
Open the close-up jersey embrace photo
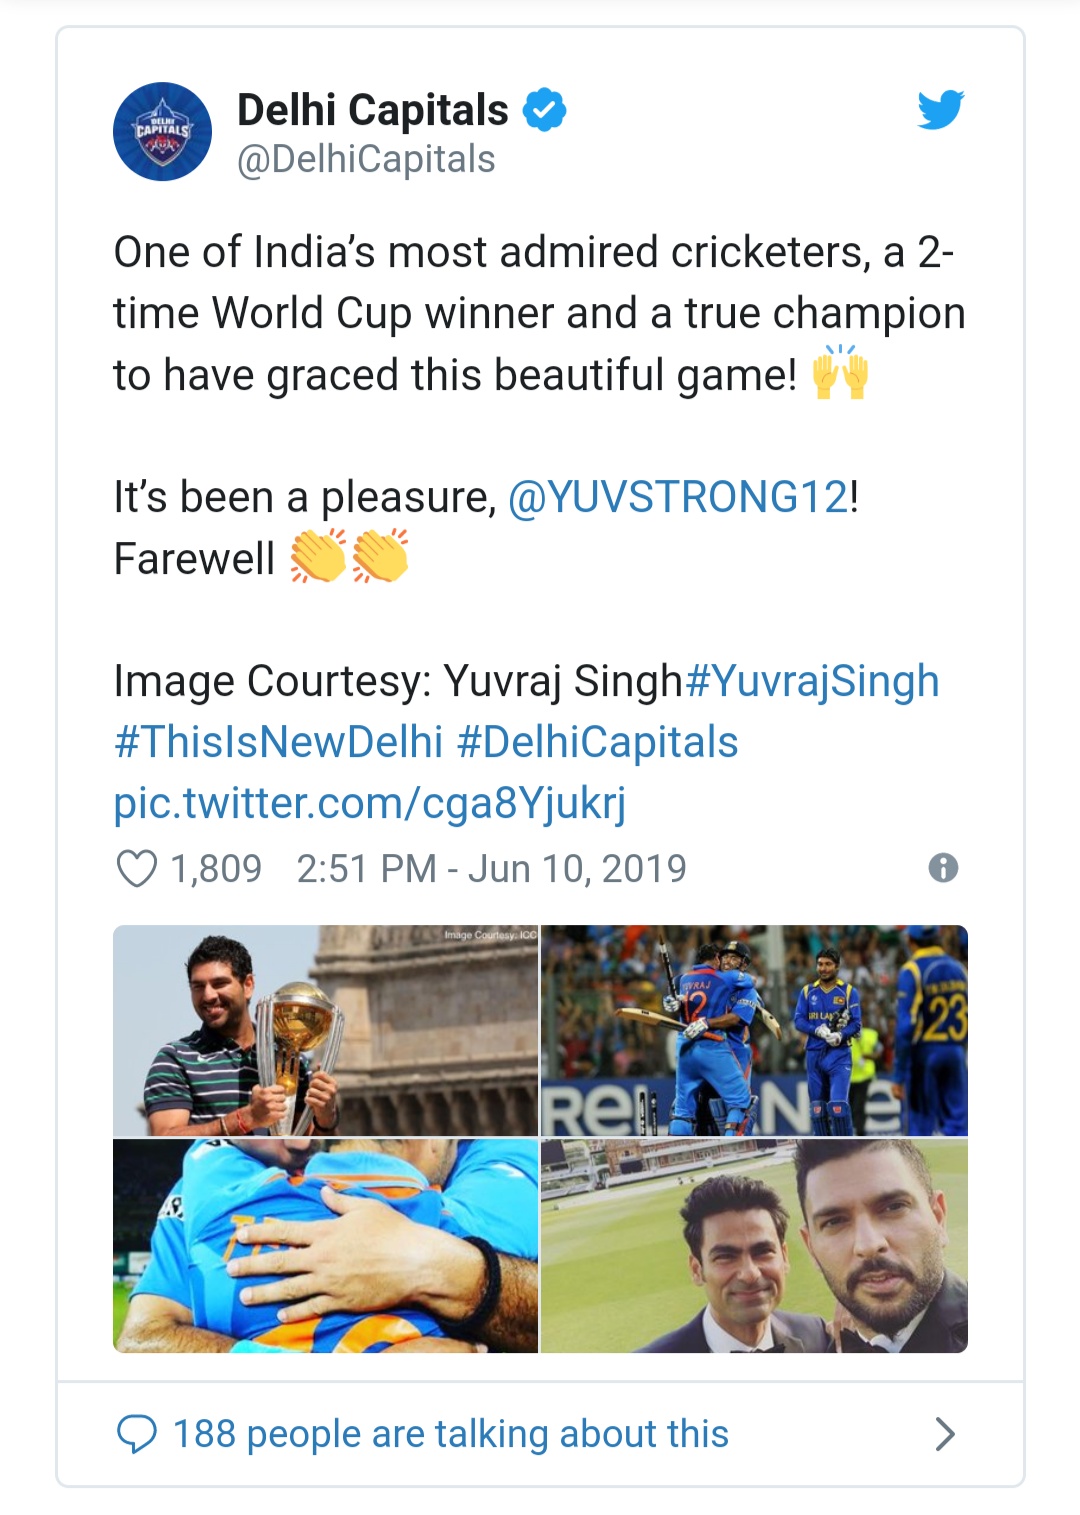click(x=325, y=1245)
